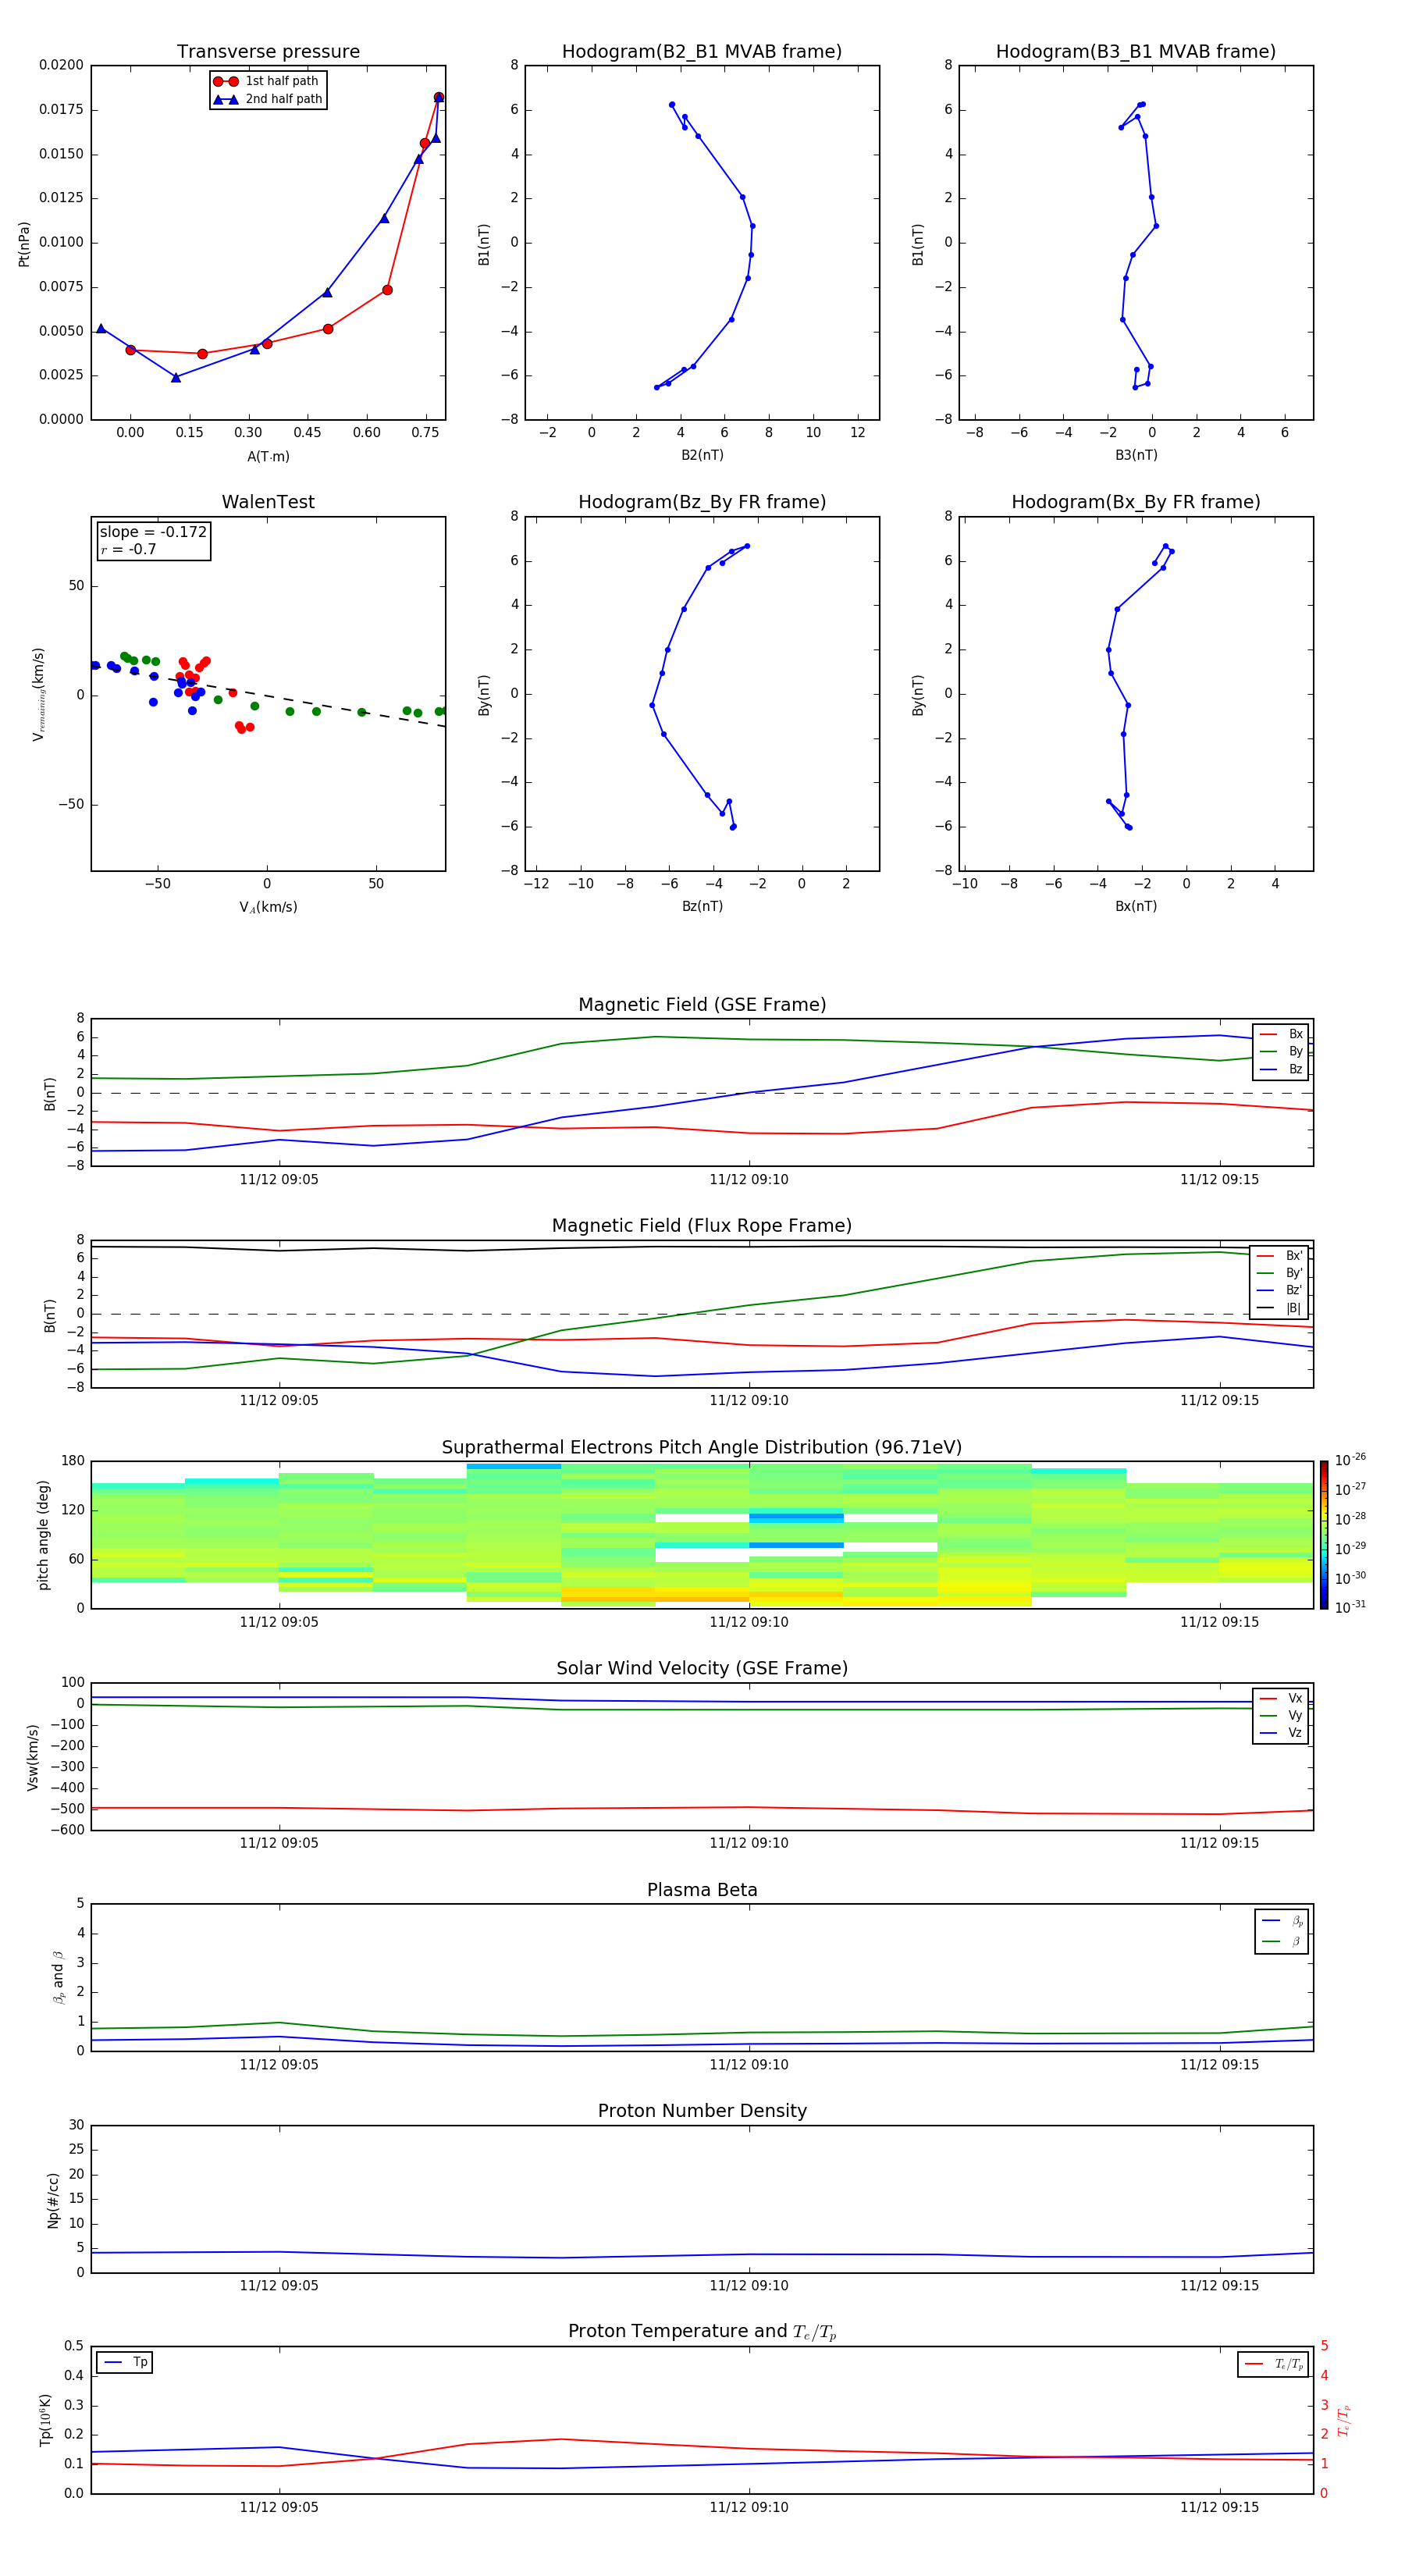1405x2576 pixels.
Task: Click the "Hodogram(Bz_By FR frame)" title
Action: pos(702,502)
